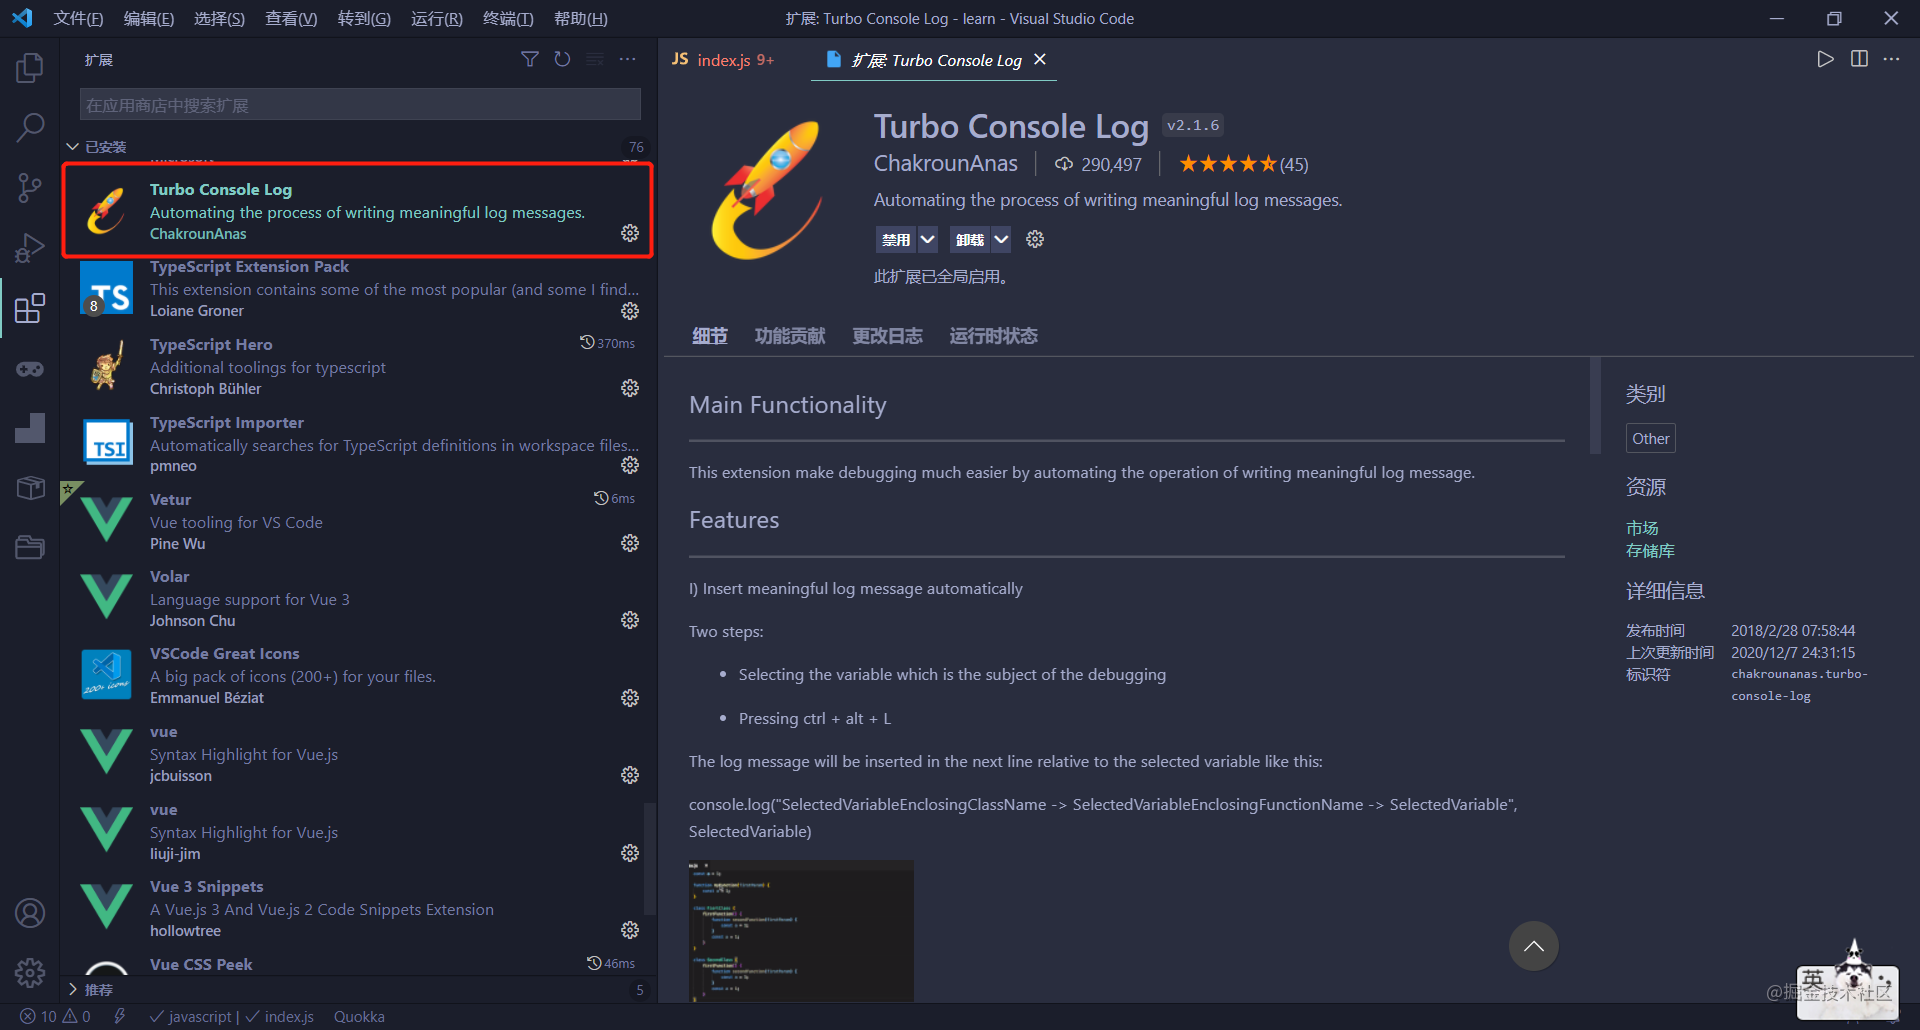
Task: Open the ChakrounAnas publisher link
Action: [x=945, y=163]
